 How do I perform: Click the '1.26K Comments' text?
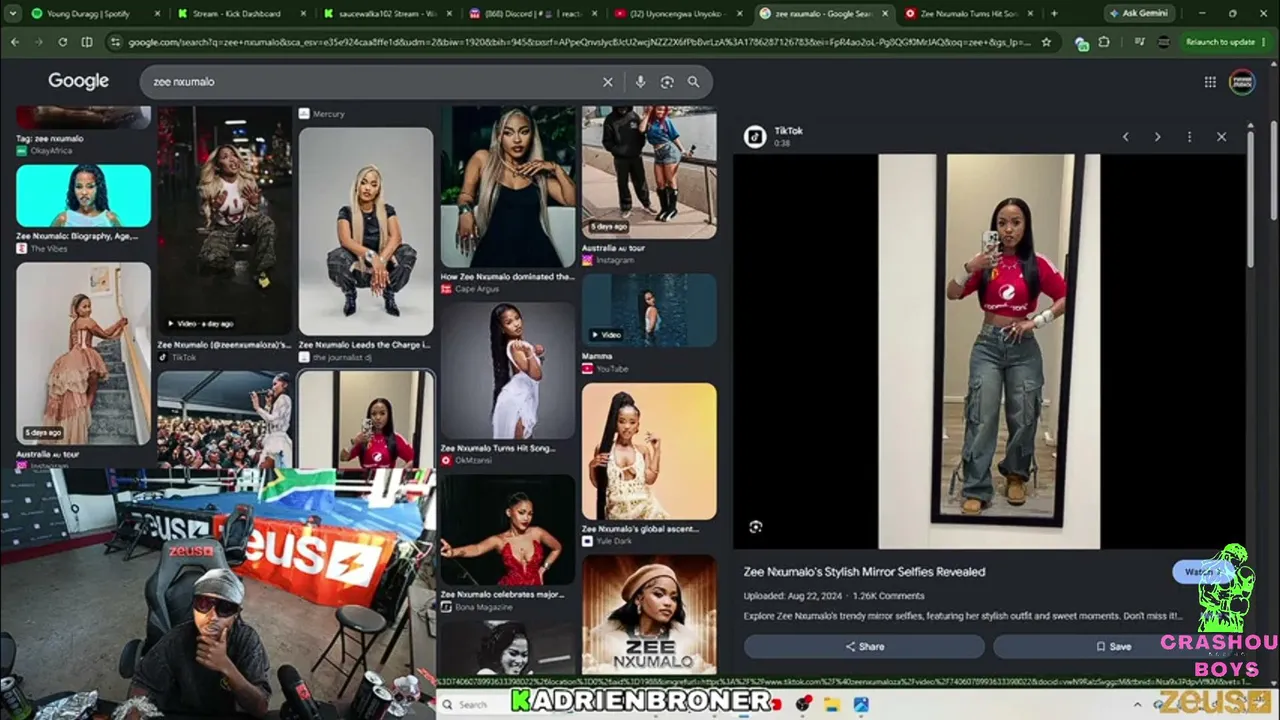tap(888, 596)
